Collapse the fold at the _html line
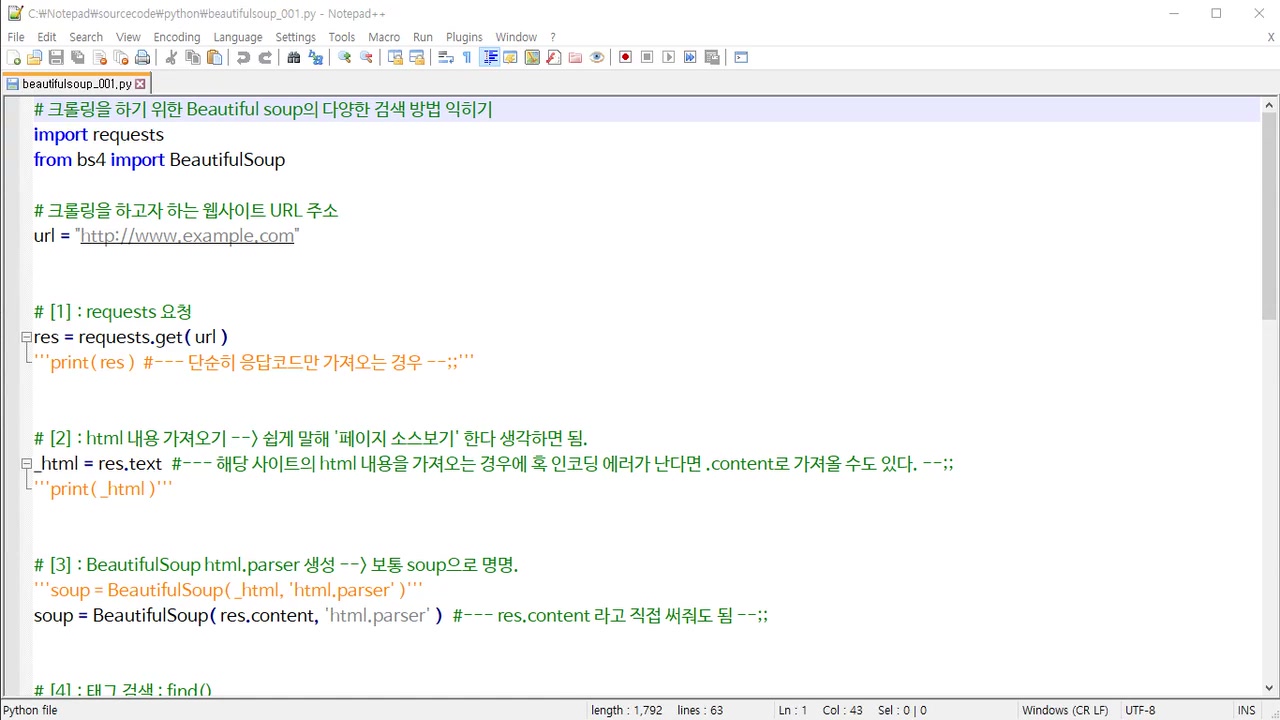 point(26,463)
